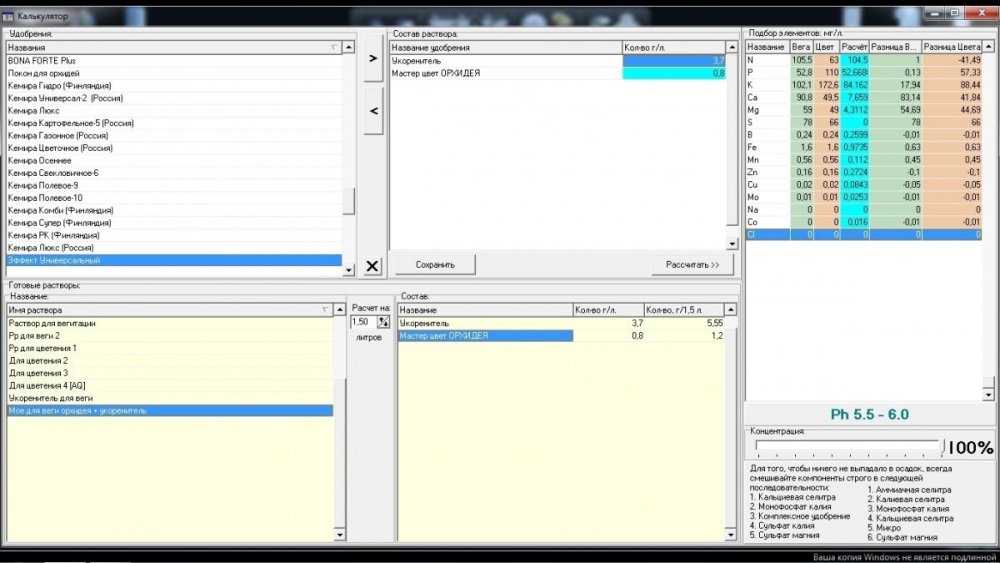Add fertilizer with the right arrow button

[373, 58]
